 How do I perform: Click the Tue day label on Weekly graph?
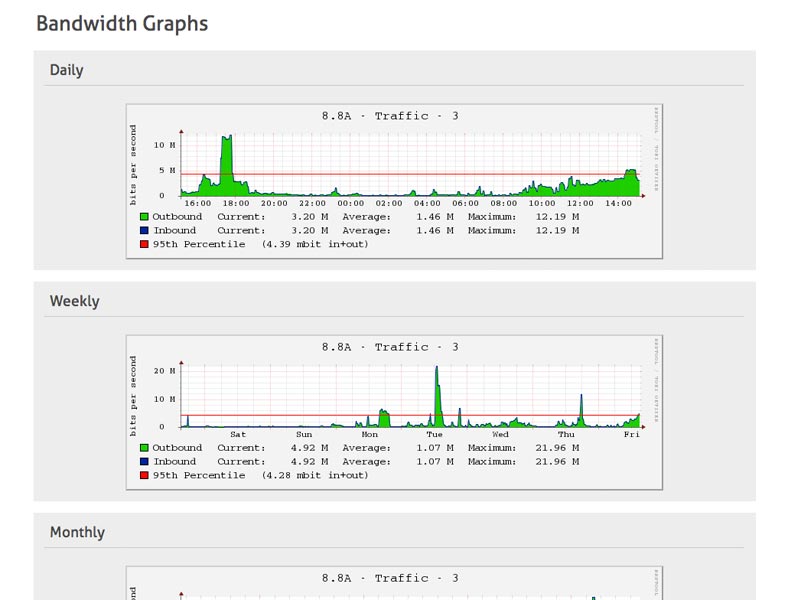tap(435, 435)
